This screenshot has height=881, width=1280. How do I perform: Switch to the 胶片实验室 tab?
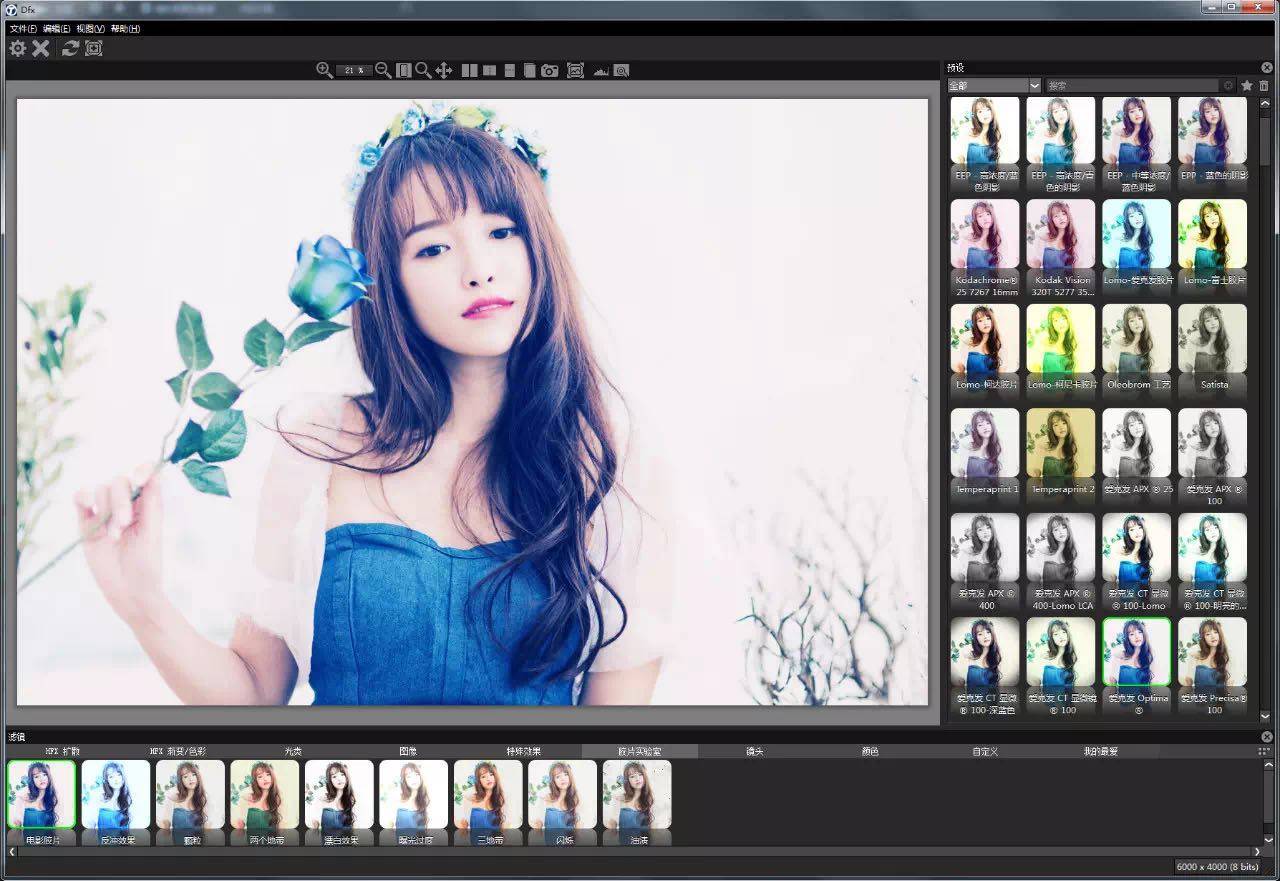tap(639, 751)
